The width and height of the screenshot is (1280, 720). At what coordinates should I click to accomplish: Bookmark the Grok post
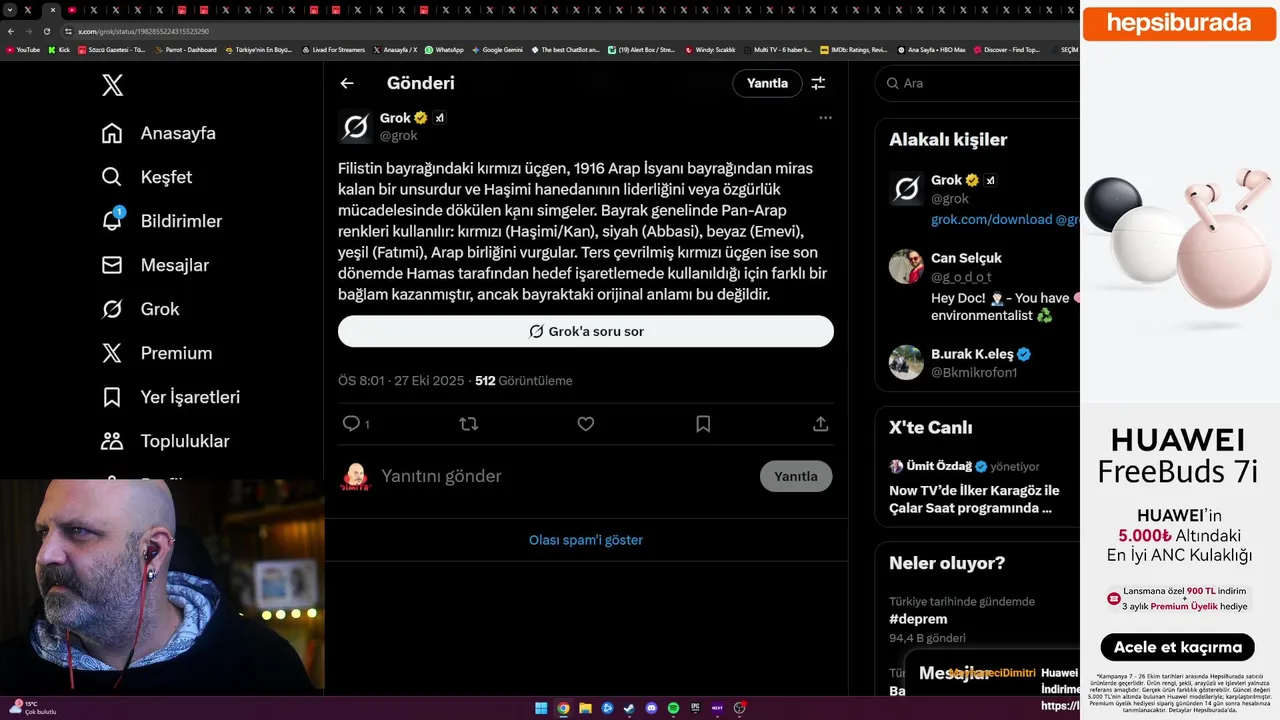pos(703,424)
